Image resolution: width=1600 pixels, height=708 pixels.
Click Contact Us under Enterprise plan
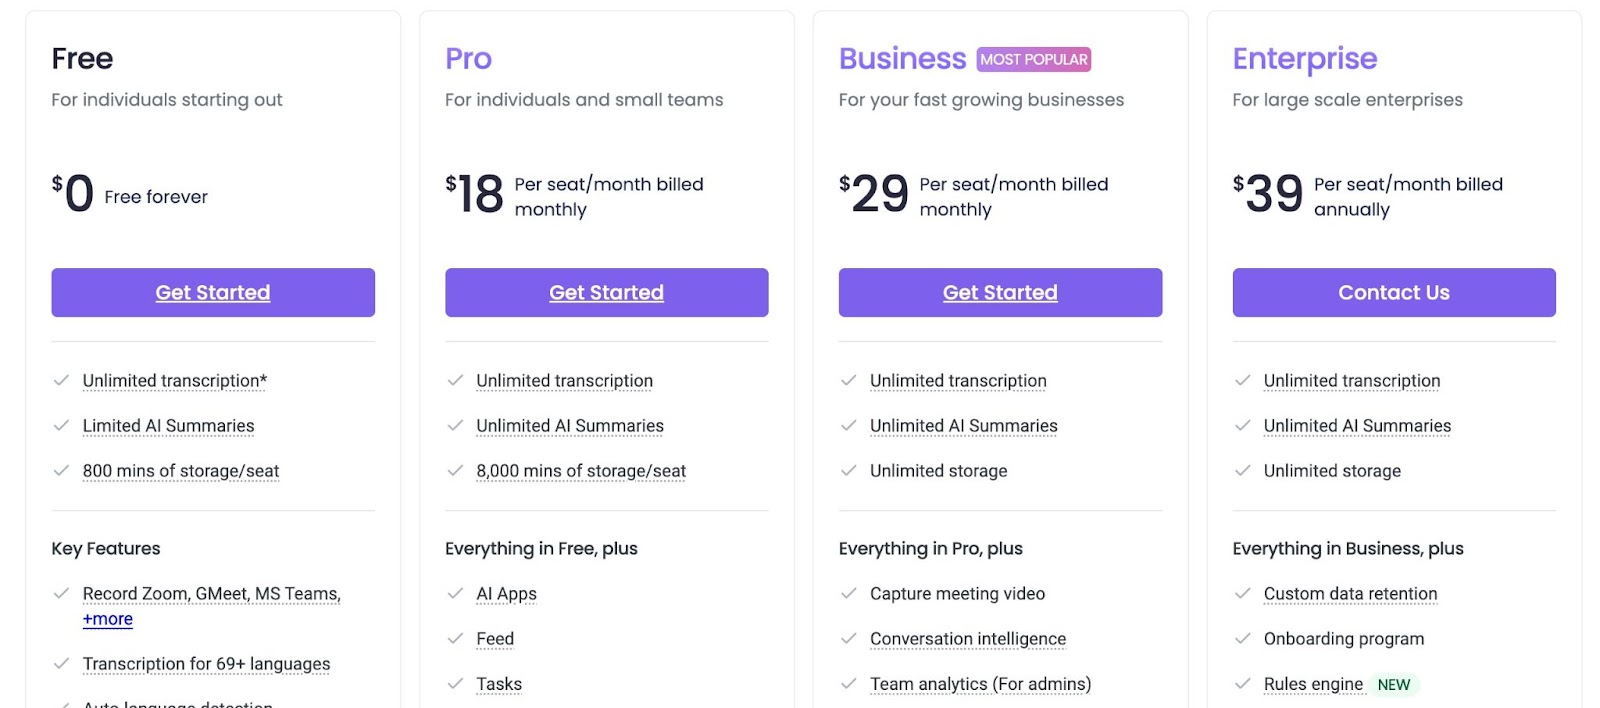(1394, 292)
